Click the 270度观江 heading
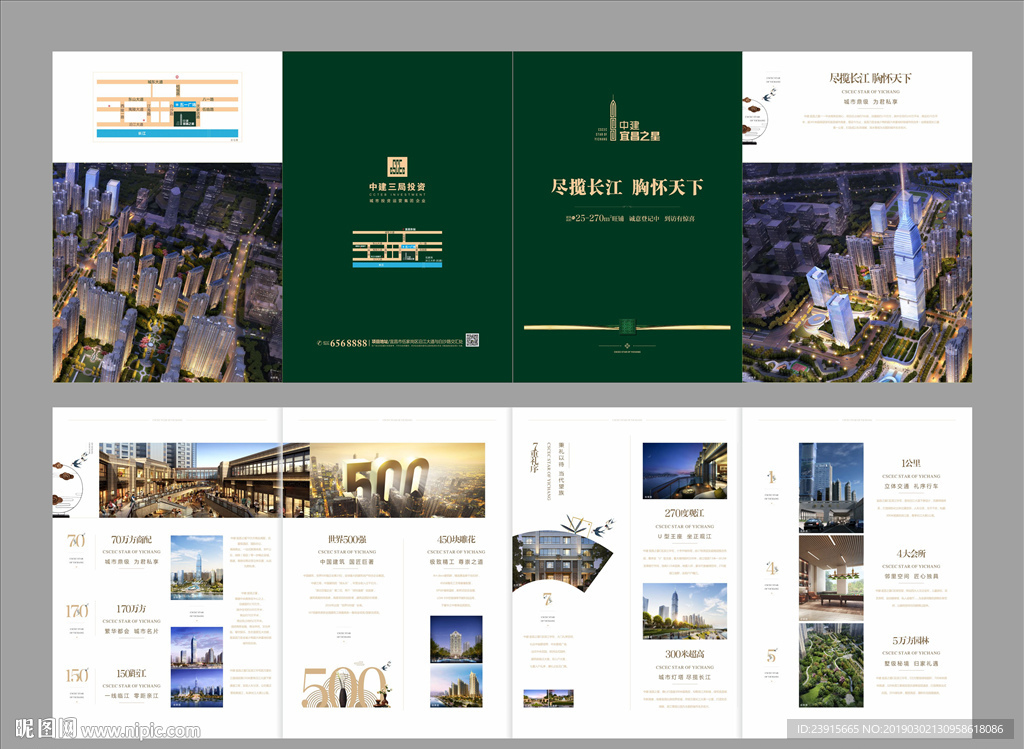This screenshot has width=1024, height=749. click(x=684, y=513)
